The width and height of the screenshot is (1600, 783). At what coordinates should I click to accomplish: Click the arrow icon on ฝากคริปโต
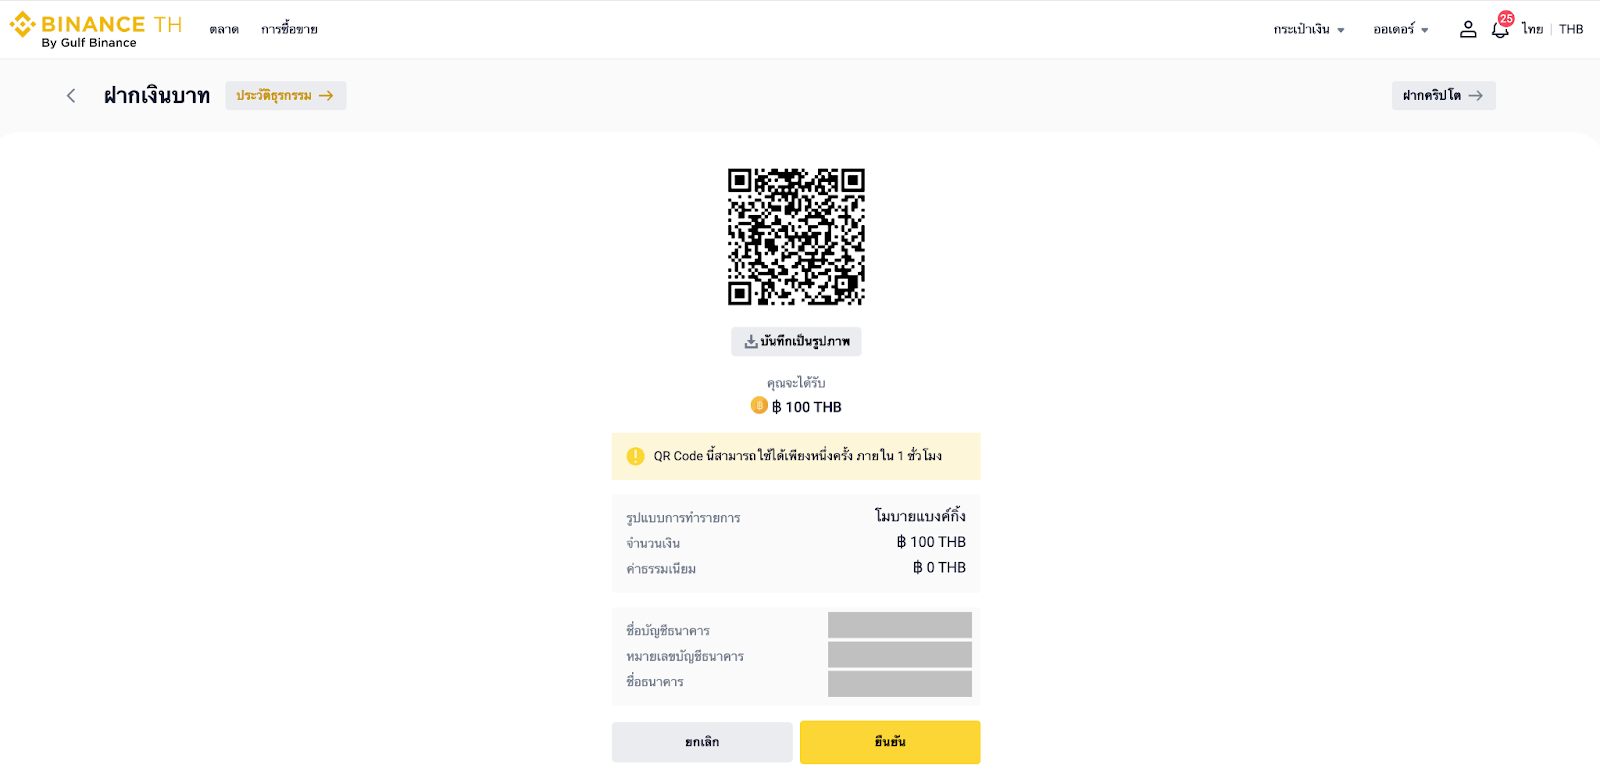pyautogui.click(x=1475, y=96)
